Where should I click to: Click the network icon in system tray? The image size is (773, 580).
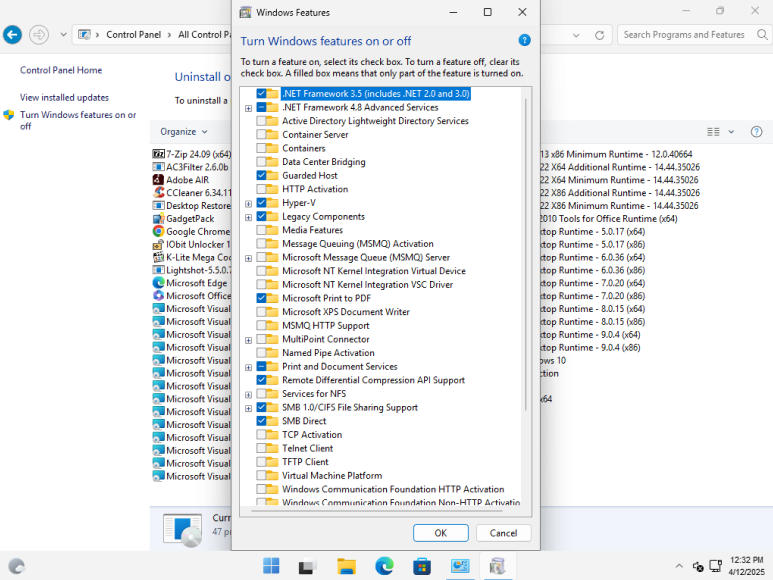click(x=715, y=566)
